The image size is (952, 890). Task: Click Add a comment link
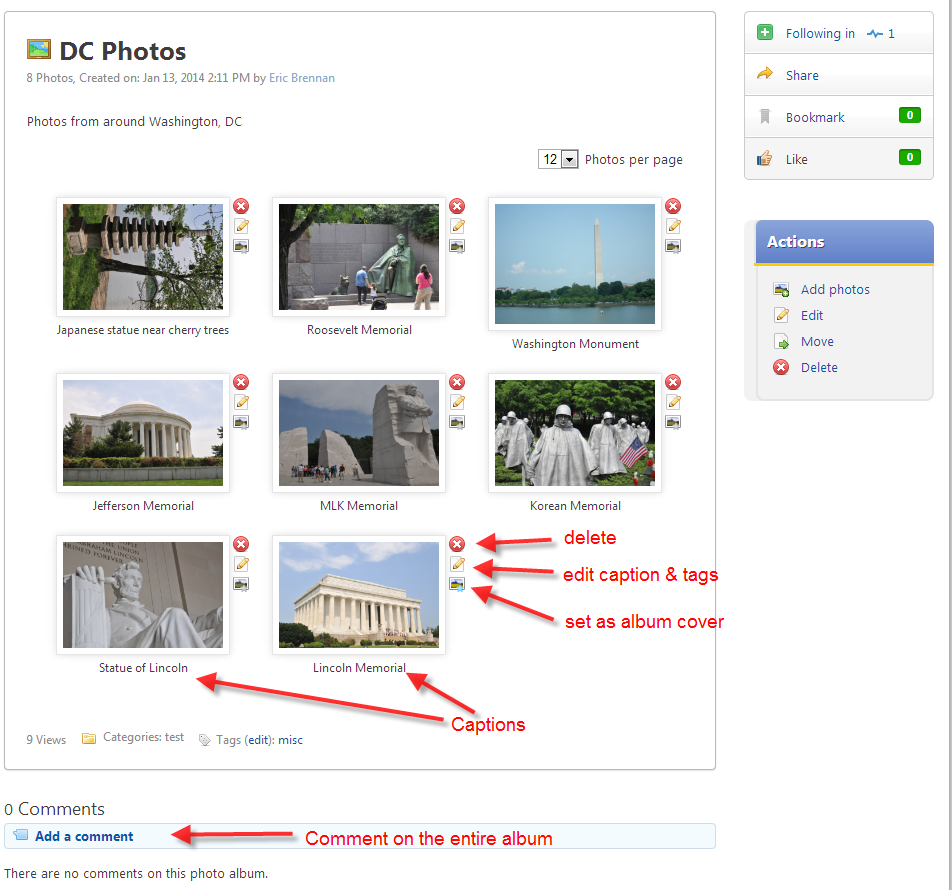point(84,837)
